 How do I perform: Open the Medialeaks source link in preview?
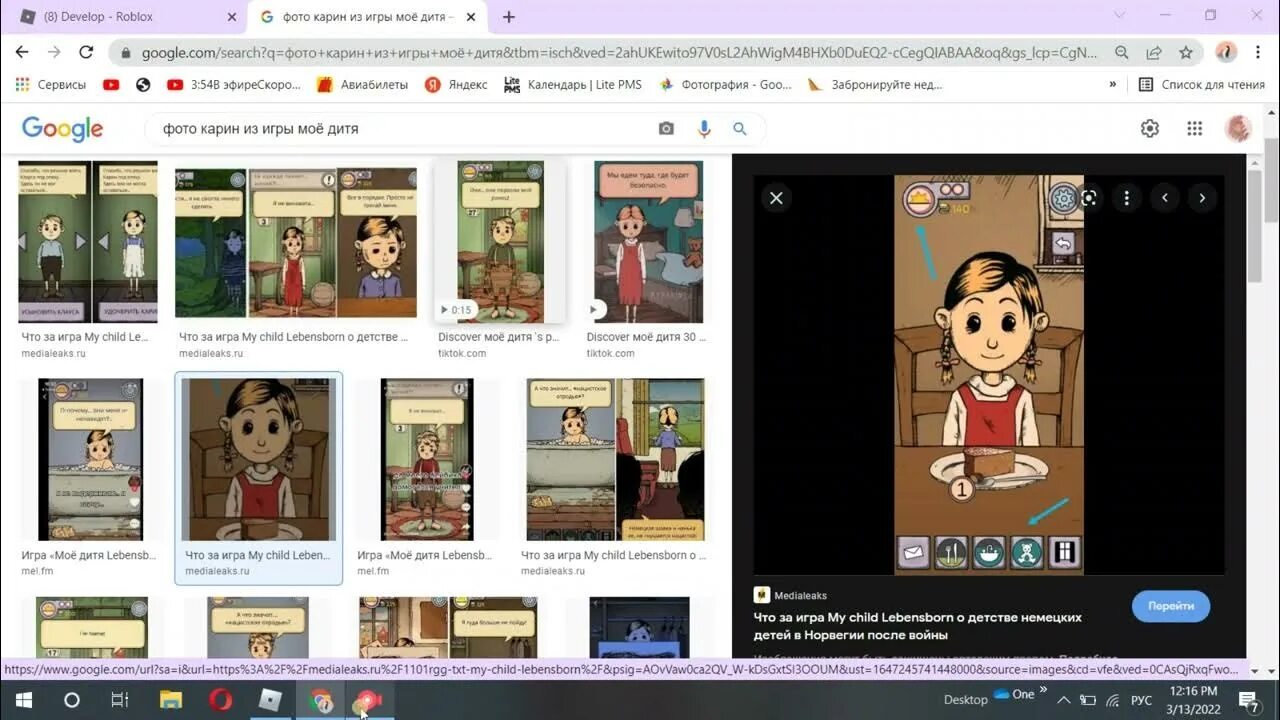pyautogui.click(x=792, y=595)
